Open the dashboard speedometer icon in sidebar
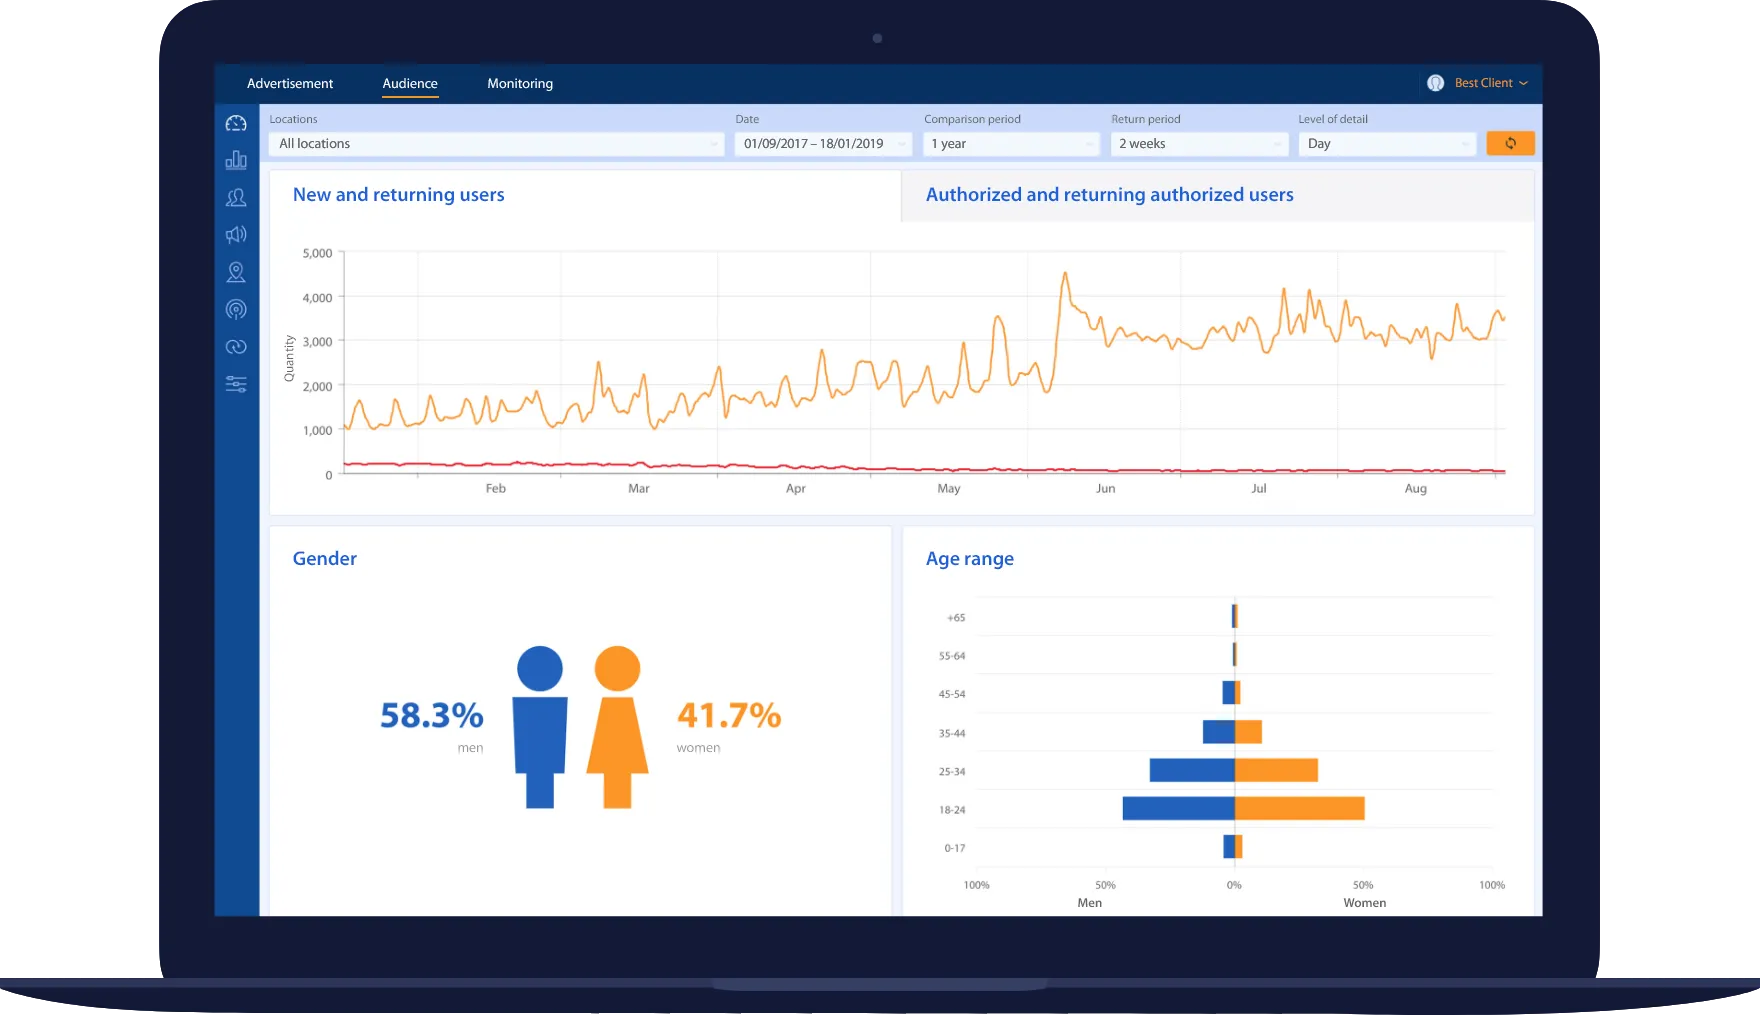 click(236, 123)
